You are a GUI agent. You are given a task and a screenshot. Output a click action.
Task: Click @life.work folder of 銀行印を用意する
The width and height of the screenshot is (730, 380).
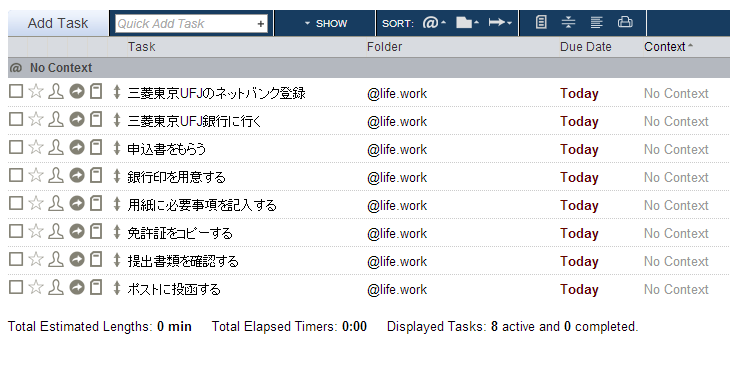[x=397, y=177]
